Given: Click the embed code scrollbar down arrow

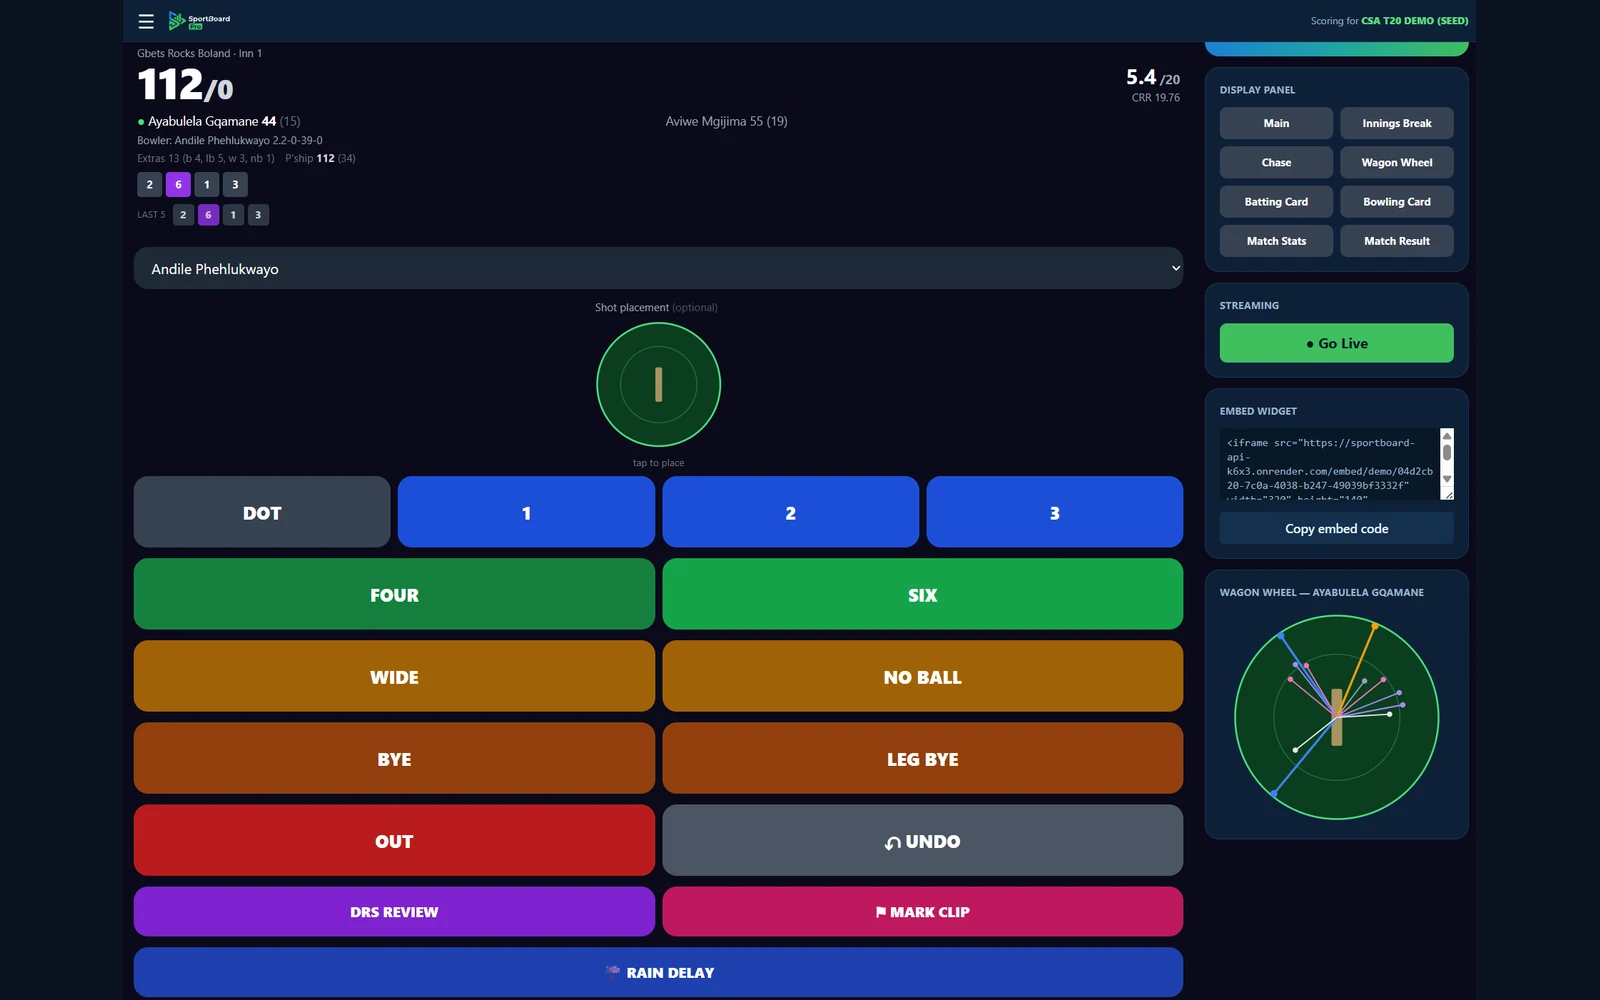Looking at the screenshot, I should [1446, 479].
